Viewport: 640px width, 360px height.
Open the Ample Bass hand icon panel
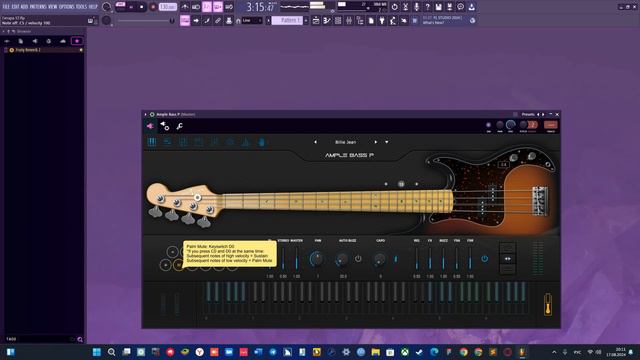pos(262,142)
